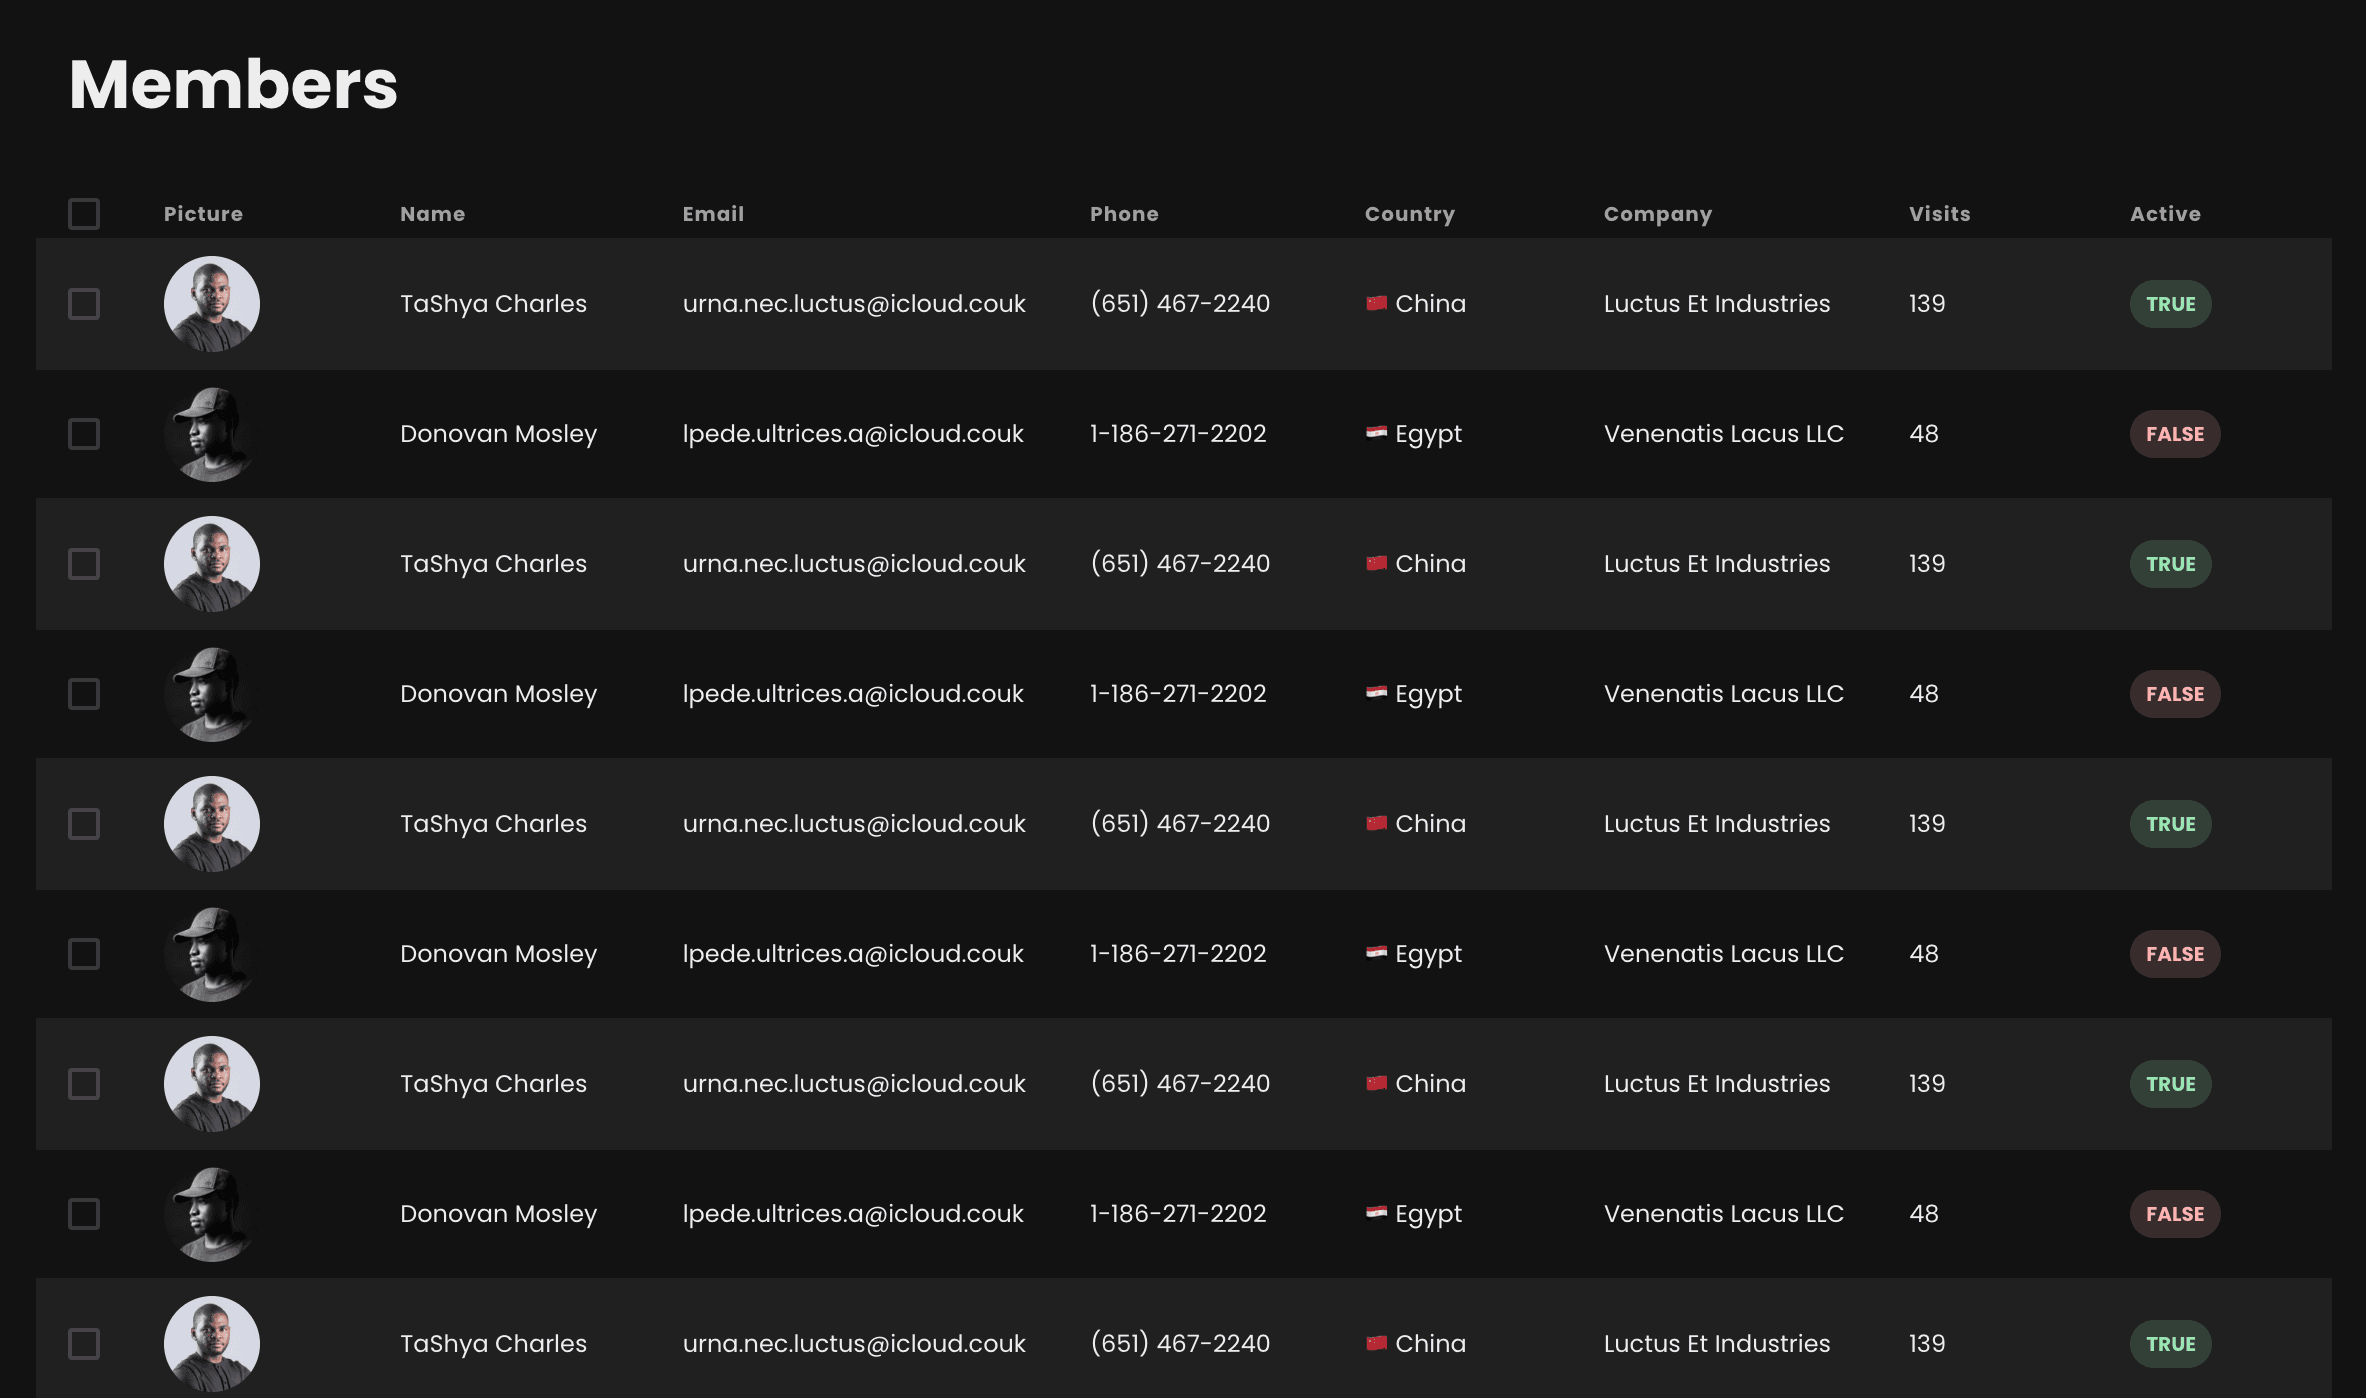Open first TaShya Charles profile picture
2366x1398 pixels.
pos(212,304)
